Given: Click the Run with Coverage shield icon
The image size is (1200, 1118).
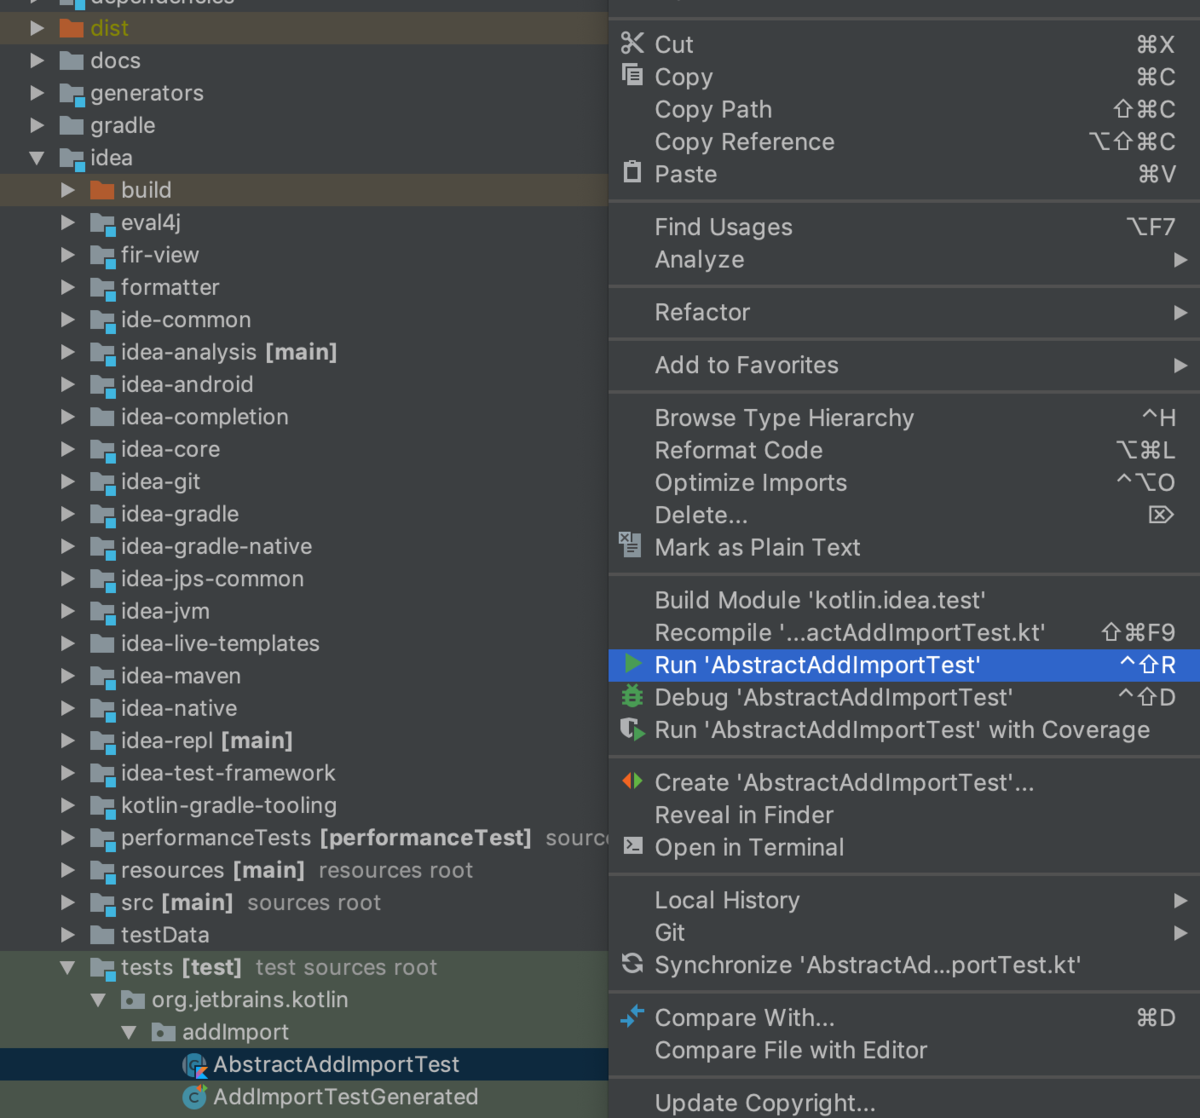Looking at the screenshot, I should [632, 729].
